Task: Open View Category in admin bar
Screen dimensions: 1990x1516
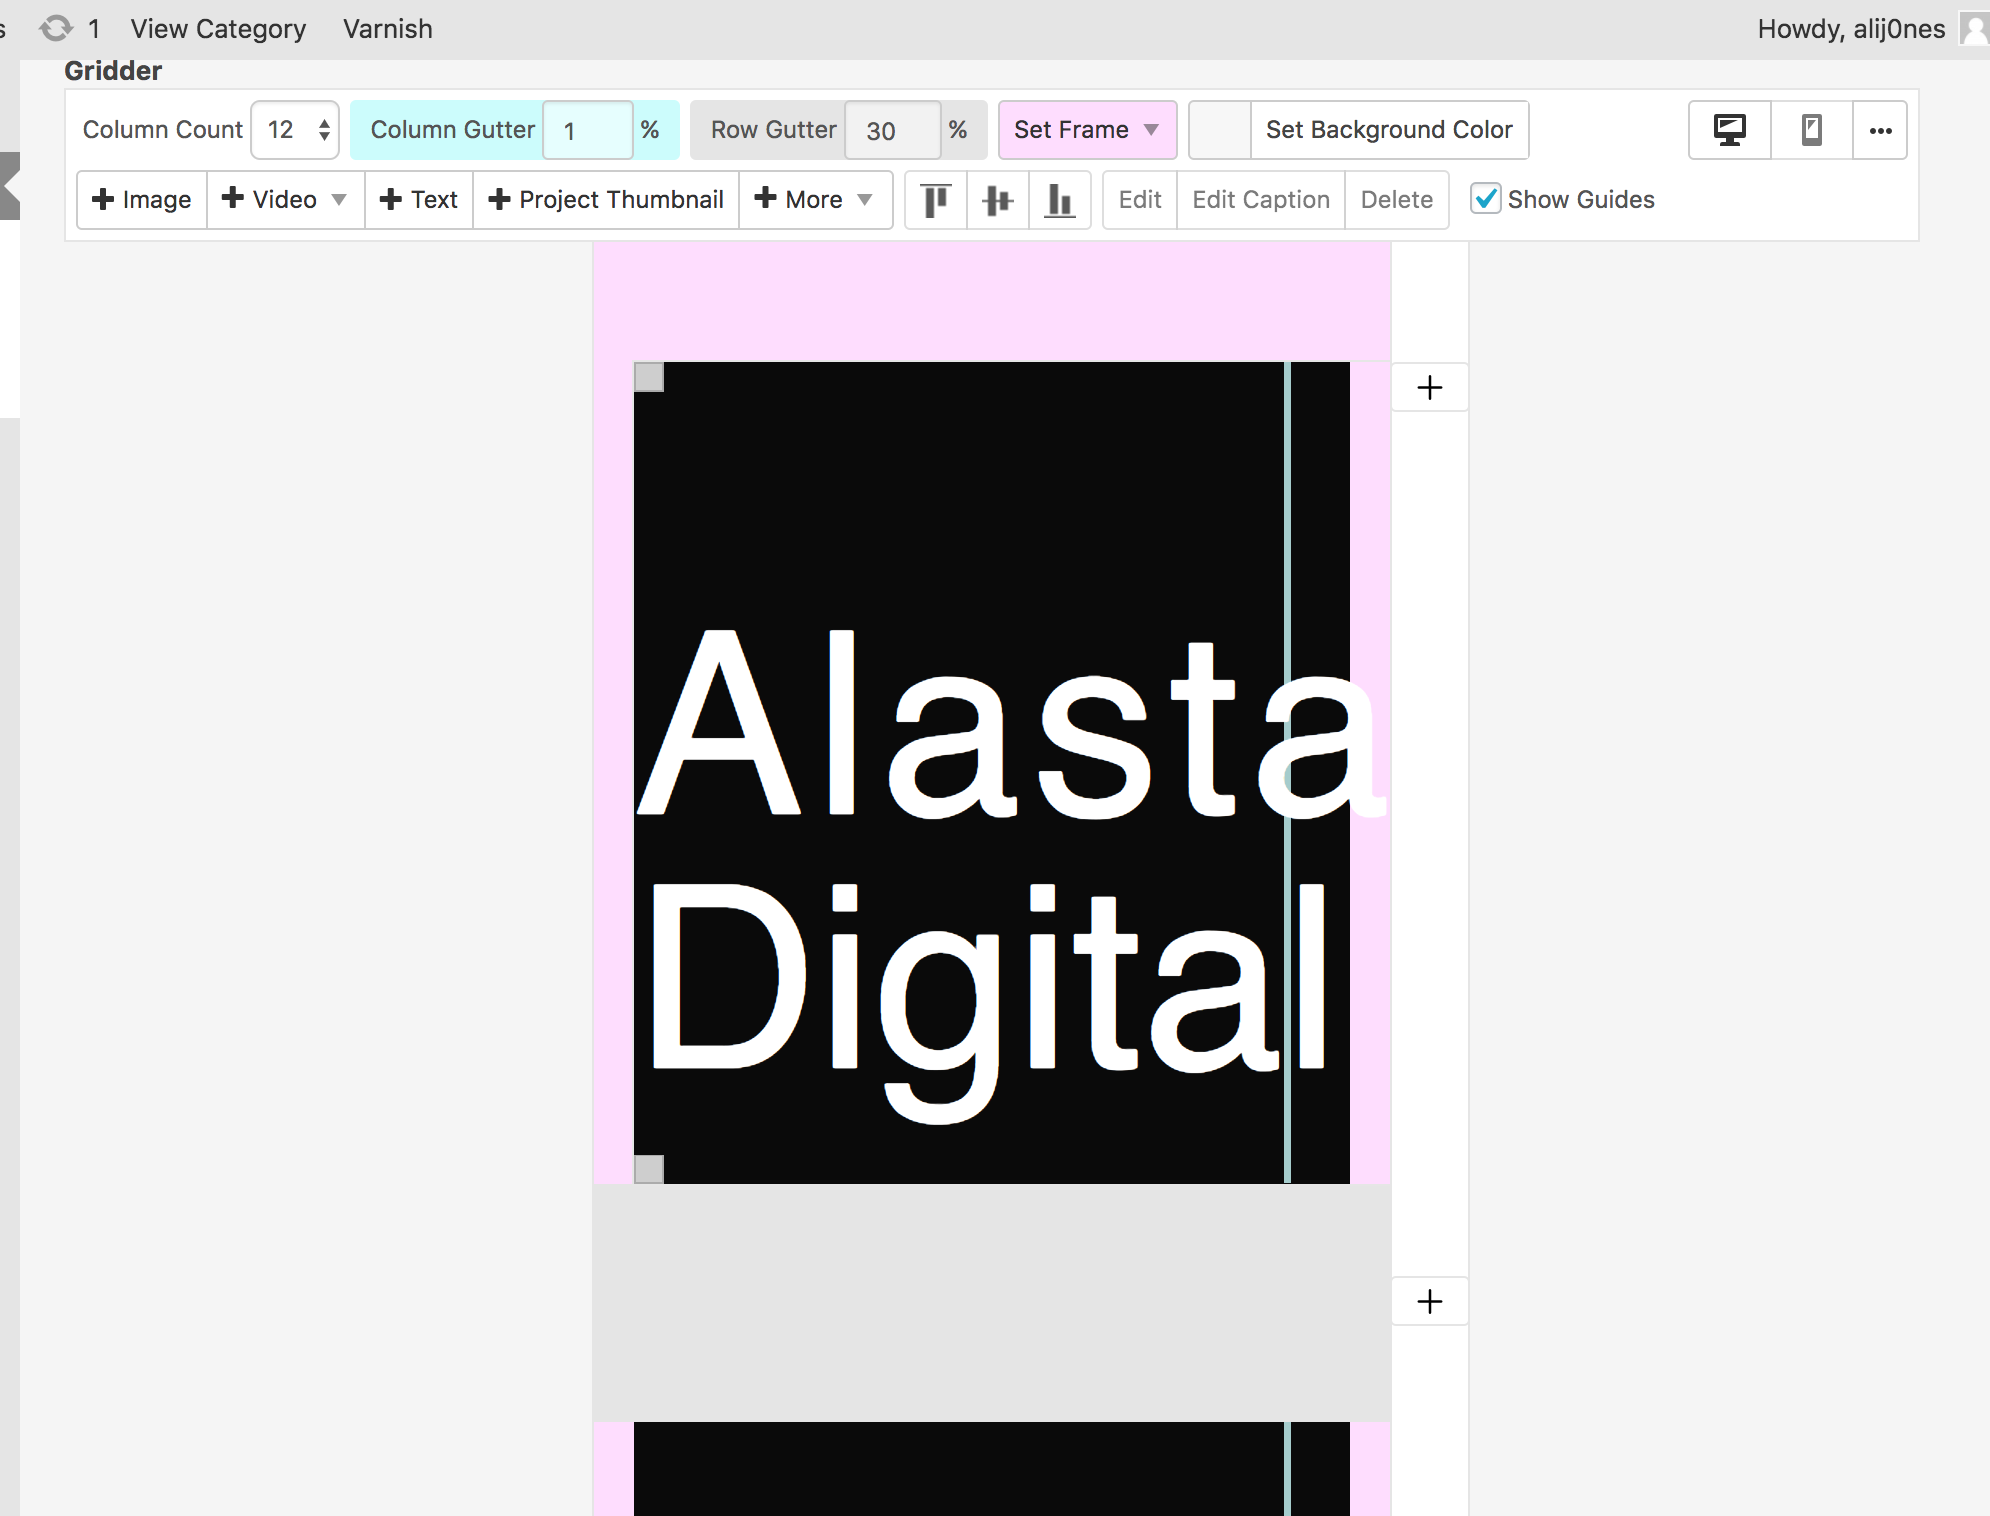Action: [x=218, y=29]
